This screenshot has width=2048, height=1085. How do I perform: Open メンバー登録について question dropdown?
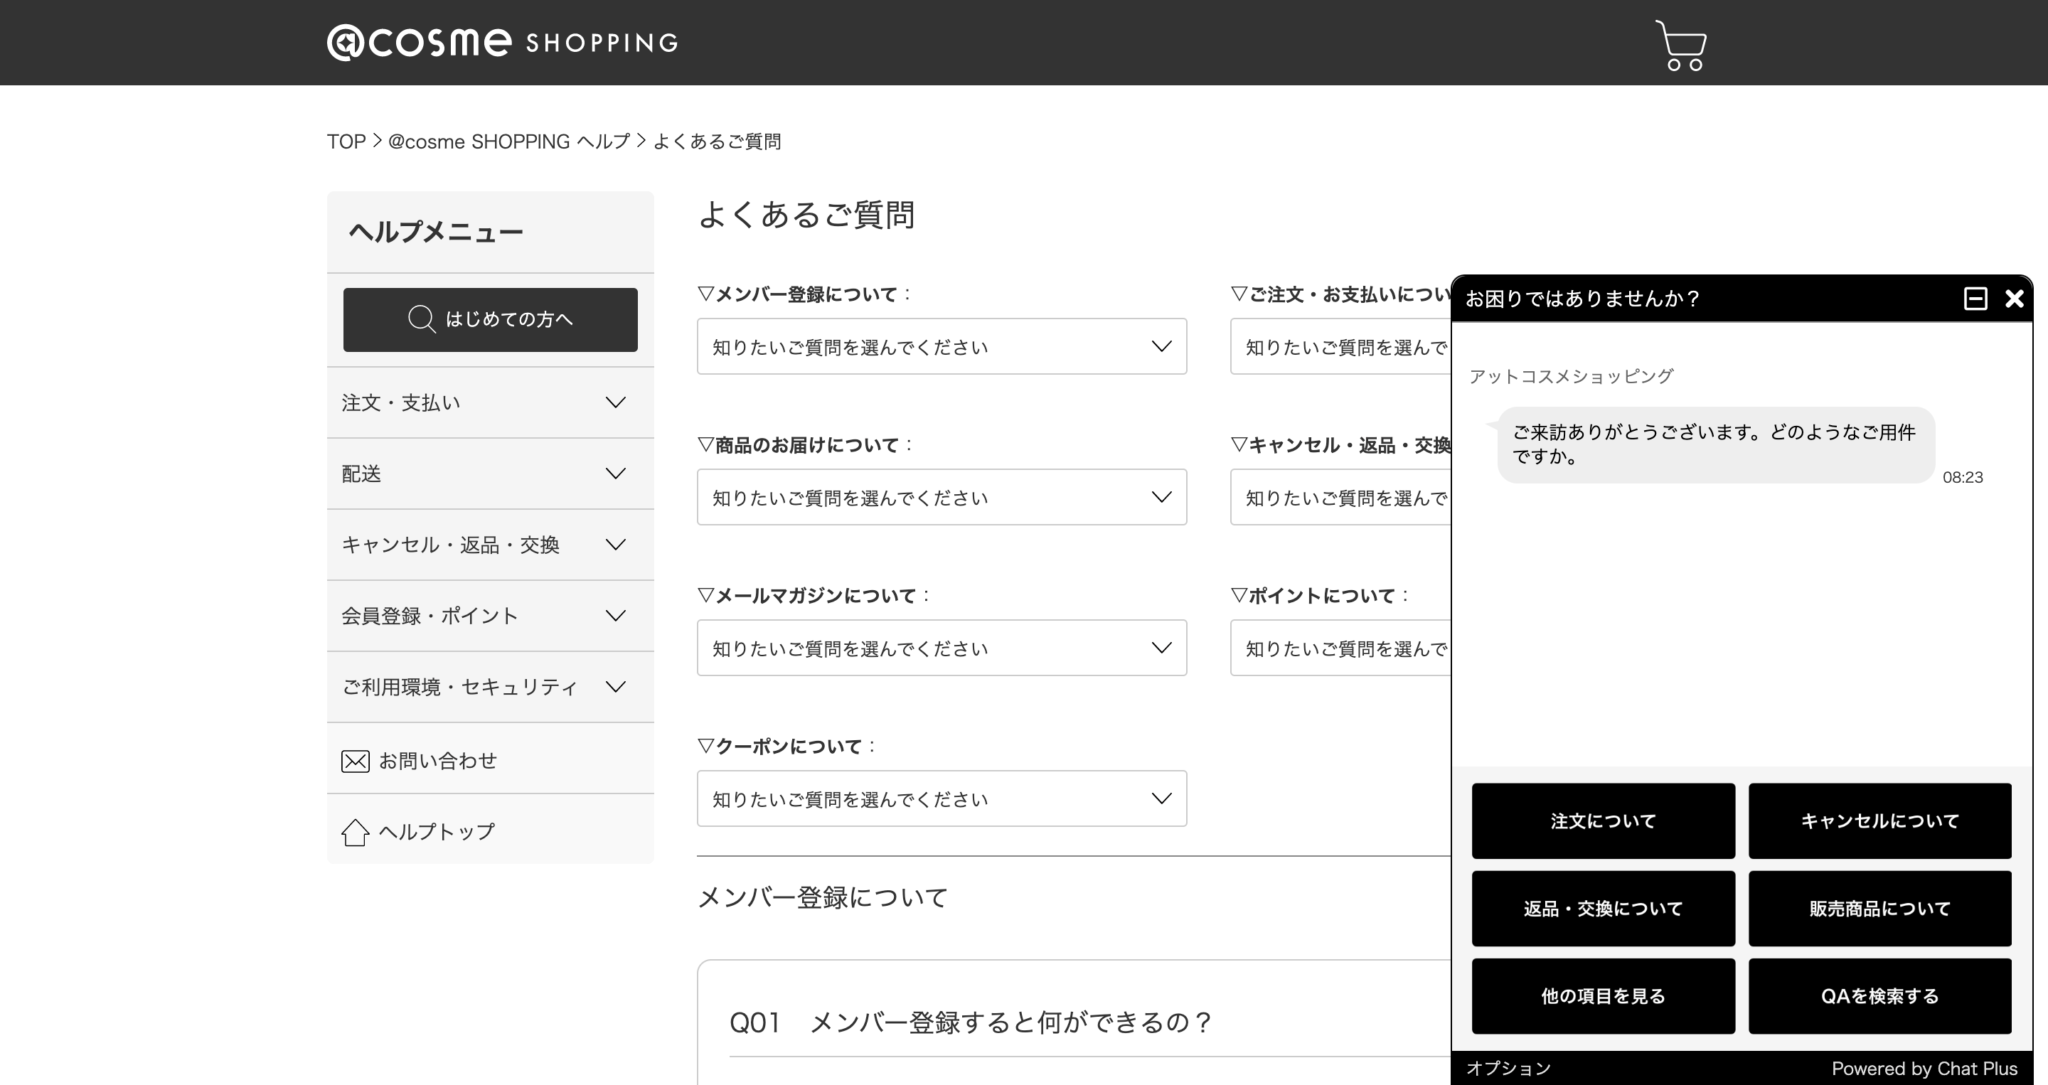point(941,347)
